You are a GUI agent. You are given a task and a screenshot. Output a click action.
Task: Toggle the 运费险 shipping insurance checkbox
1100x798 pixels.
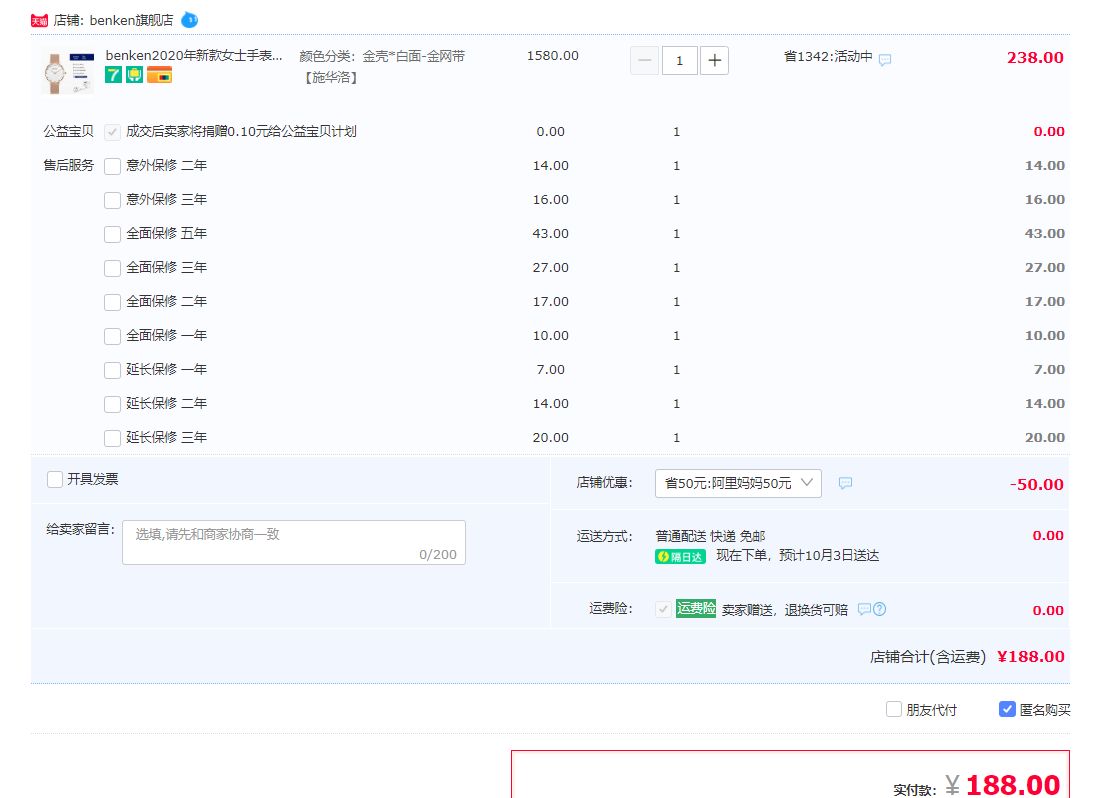663,609
